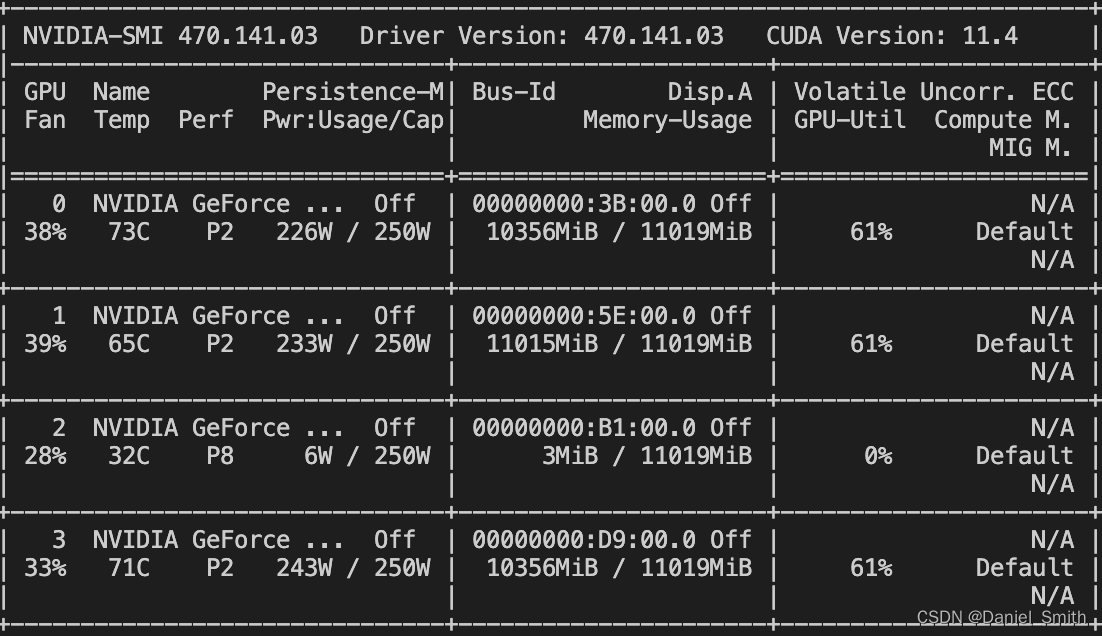The height and width of the screenshot is (636, 1102).
Task: Click bus ID 00000000:D9:00.0
Action: (x=584, y=540)
